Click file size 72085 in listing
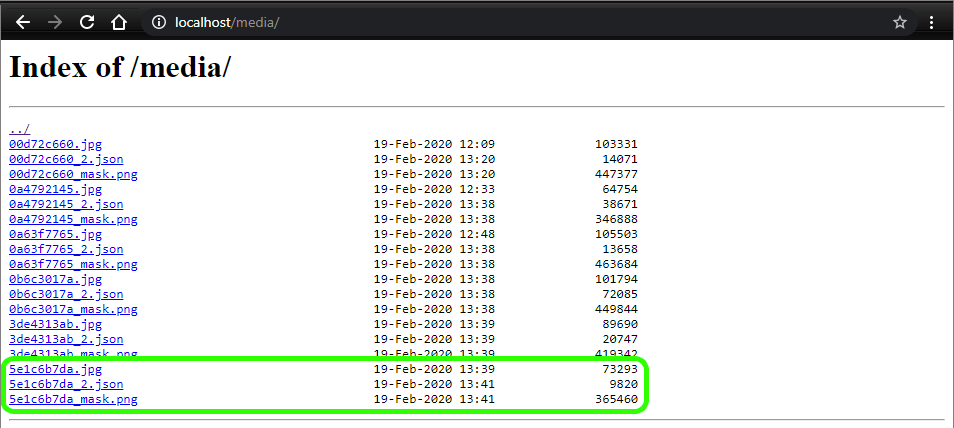Image resolution: width=954 pixels, height=428 pixels. (x=620, y=295)
